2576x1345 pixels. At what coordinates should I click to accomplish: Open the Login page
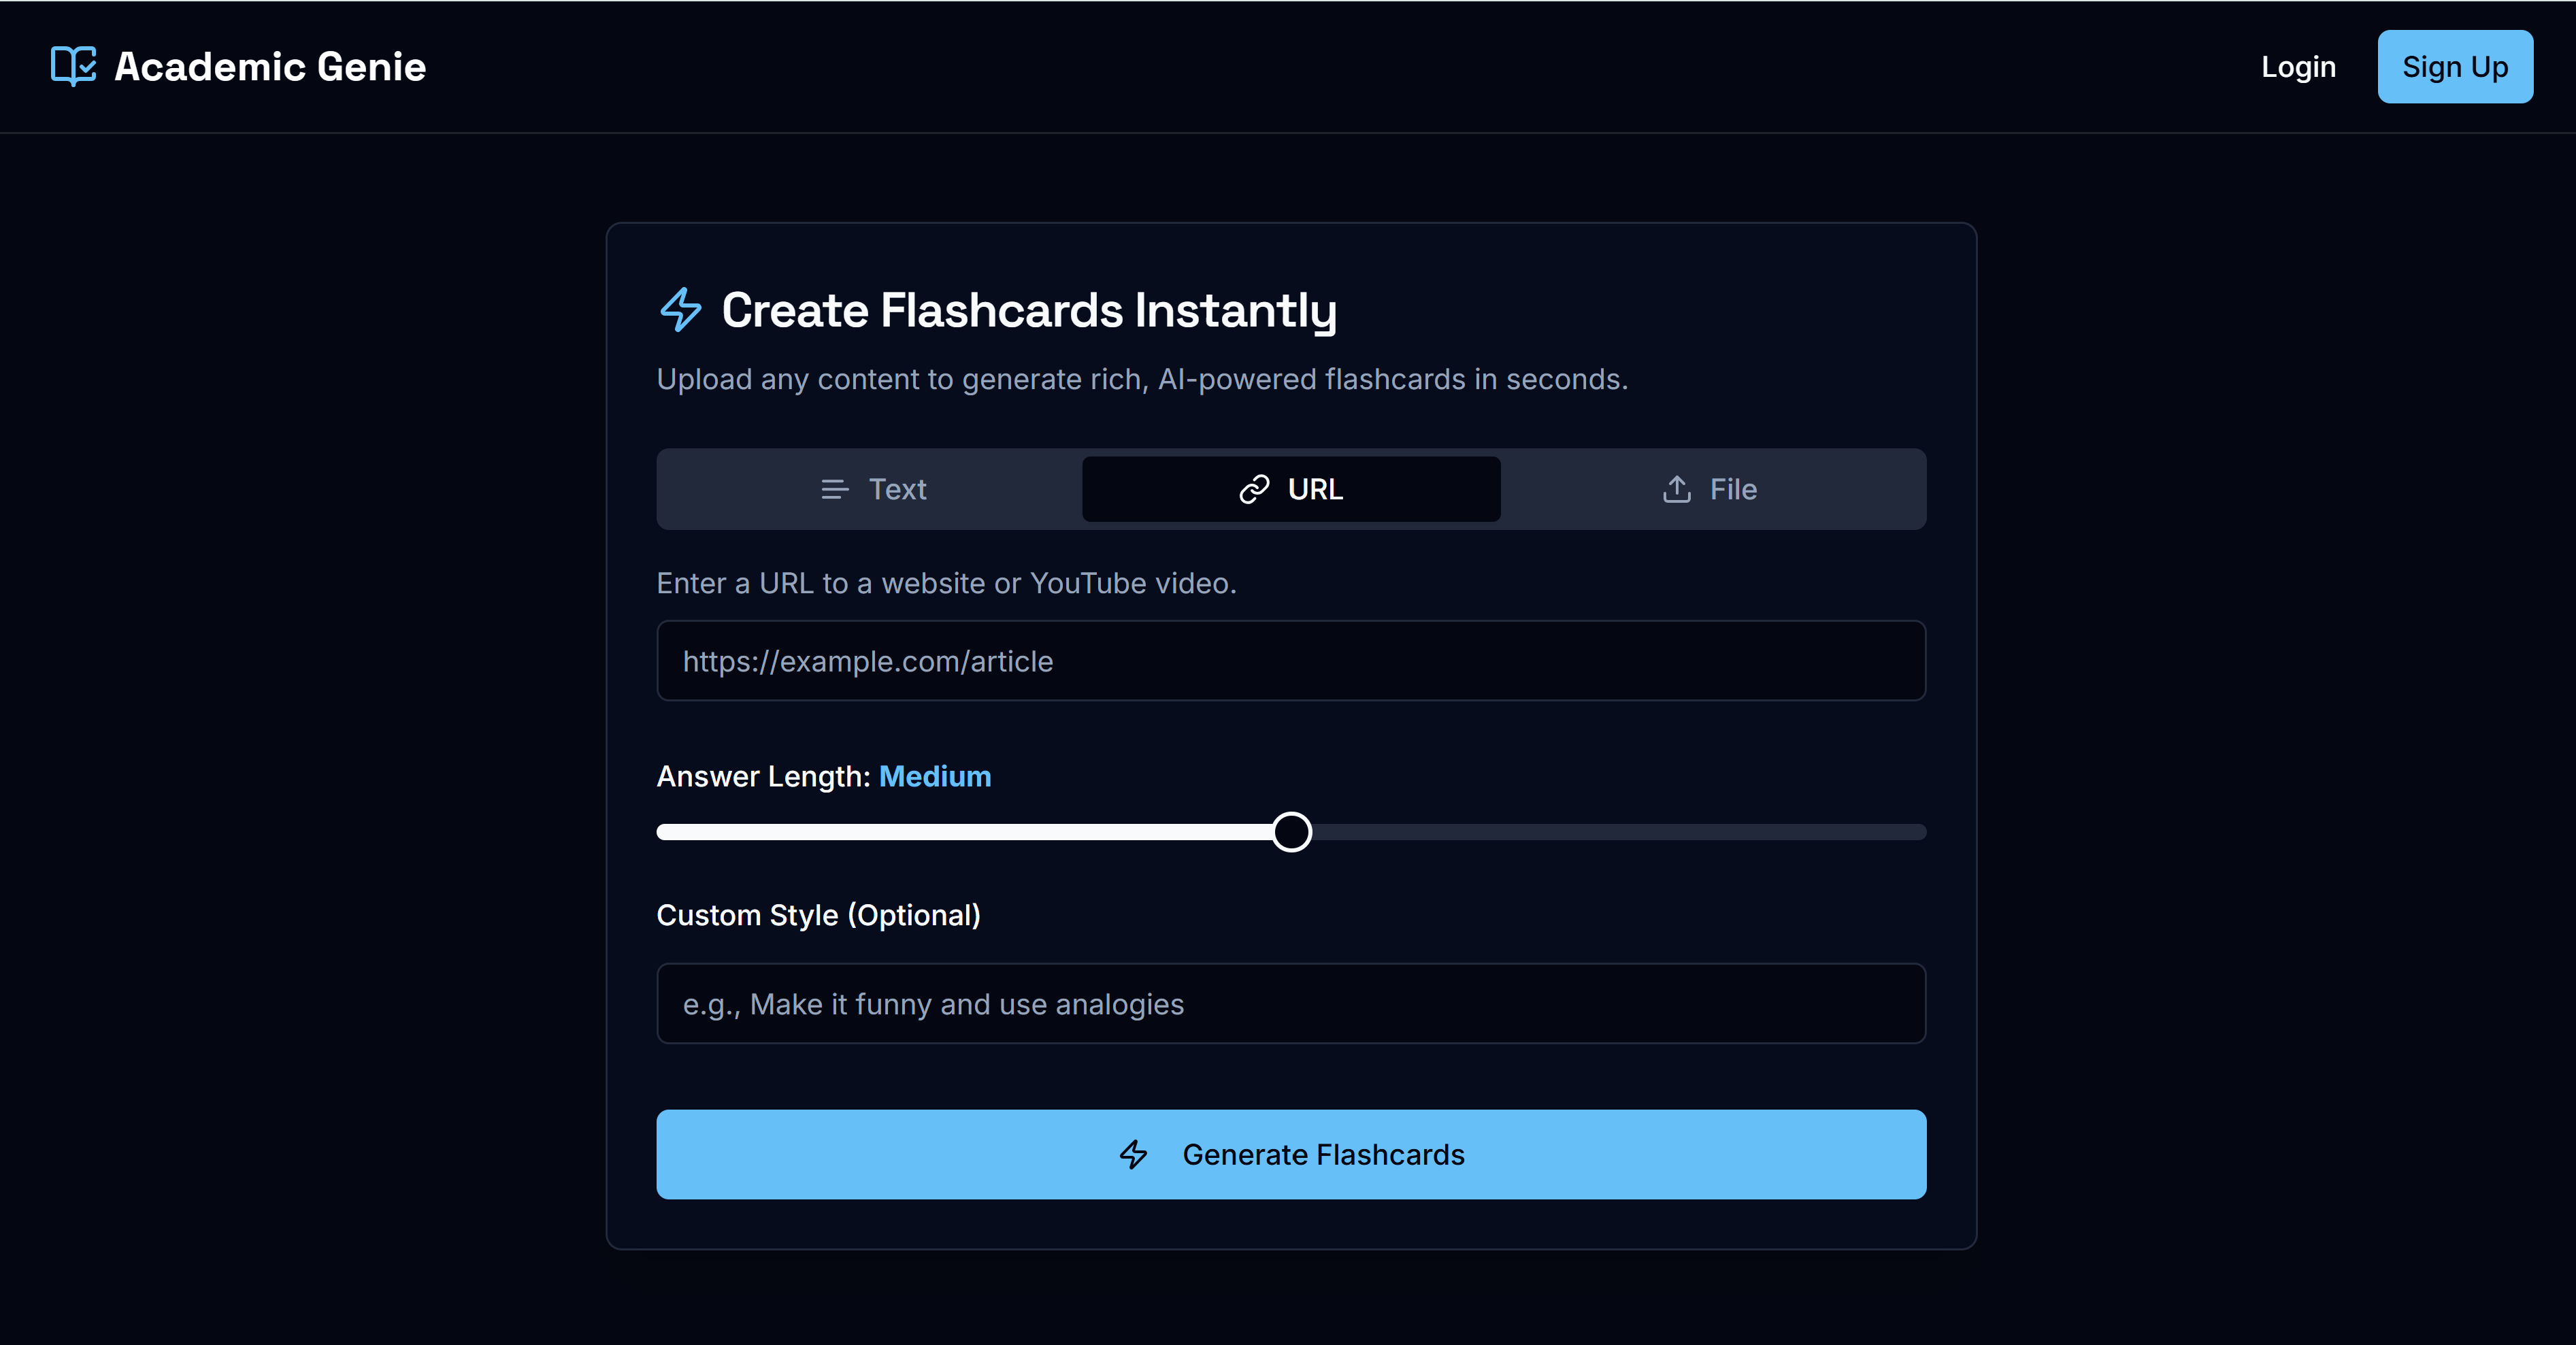pyautogui.click(x=2298, y=67)
